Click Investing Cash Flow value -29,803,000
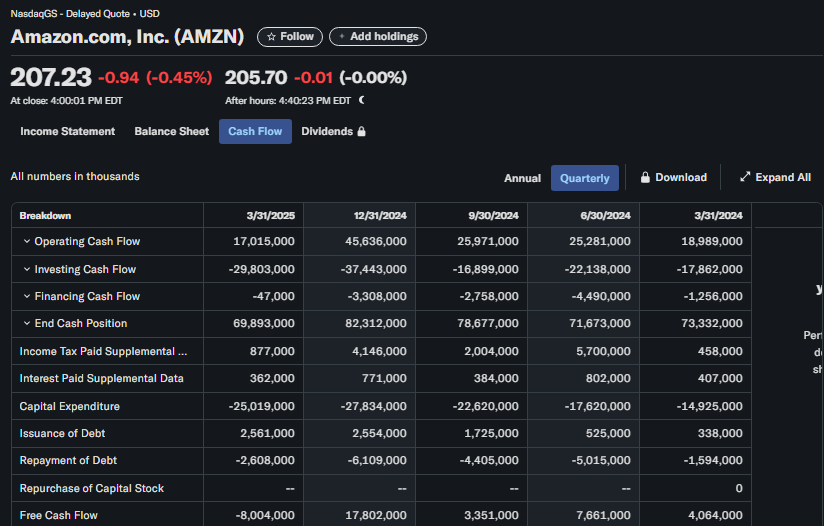Image resolution: width=824 pixels, height=526 pixels. pos(262,269)
